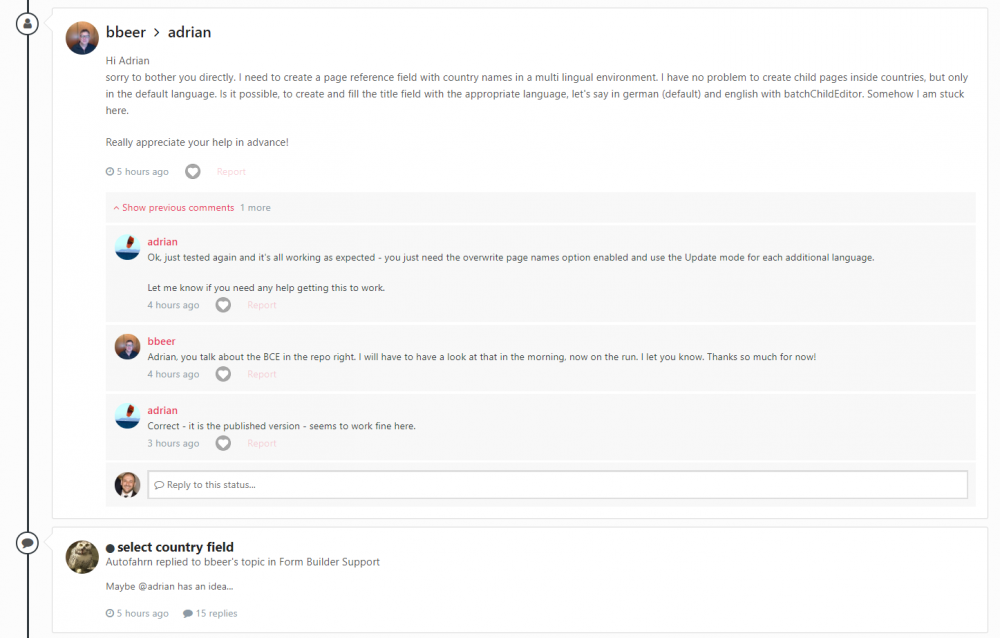This screenshot has width=1000, height=638.
Task: Open adrian's avatar on the 'Correct' comment
Action: point(127,415)
